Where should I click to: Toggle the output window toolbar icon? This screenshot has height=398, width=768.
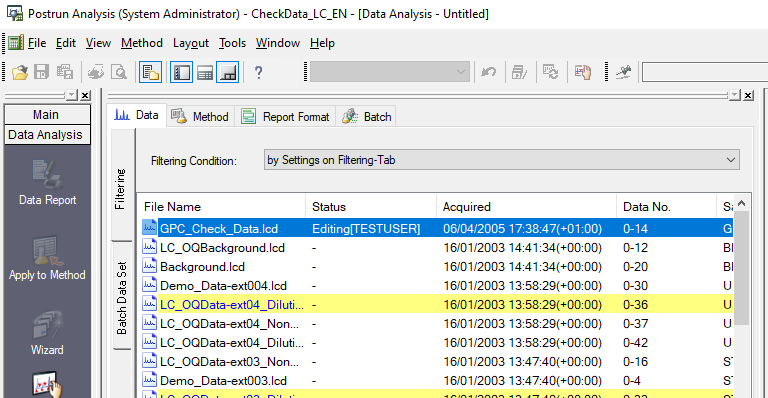tap(228, 72)
